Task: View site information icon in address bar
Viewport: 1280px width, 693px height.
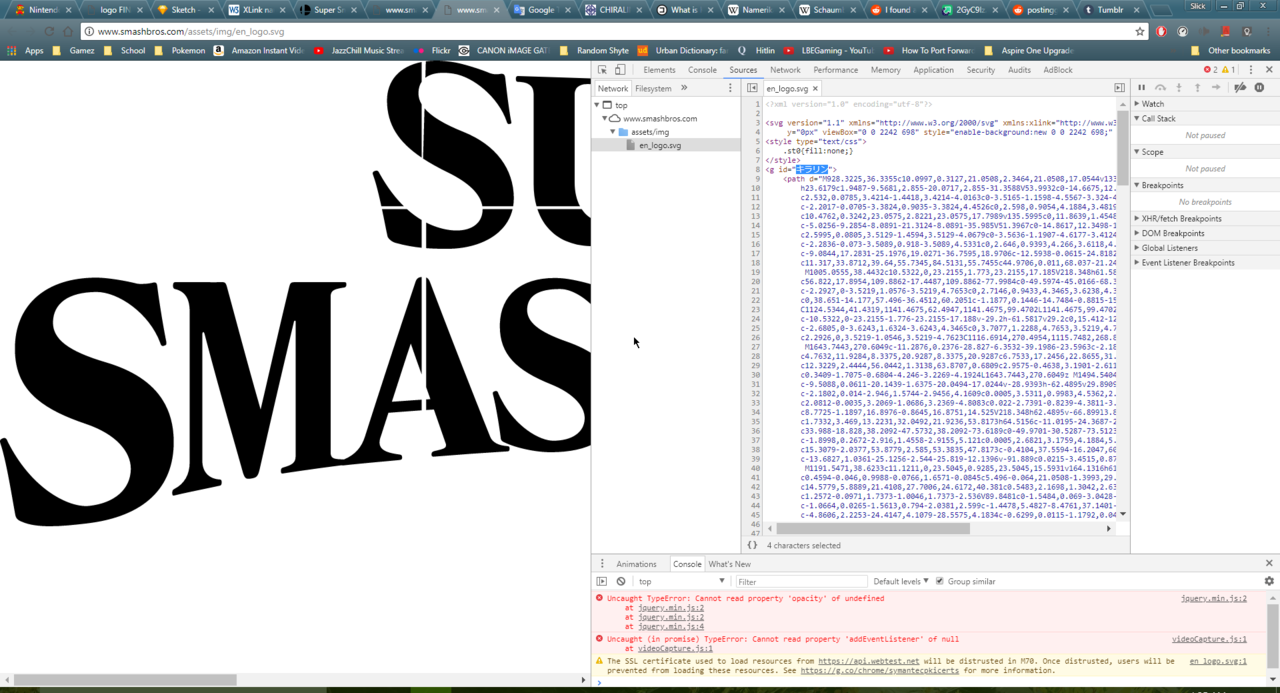Action: [x=90, y=32]
